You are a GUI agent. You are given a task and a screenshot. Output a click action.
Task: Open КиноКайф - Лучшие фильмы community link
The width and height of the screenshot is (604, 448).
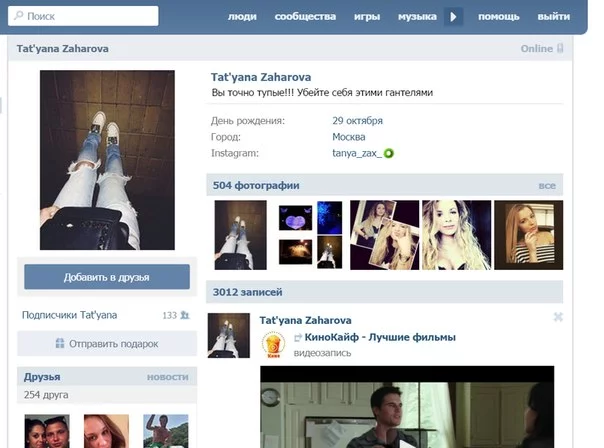tap(380, 337)
